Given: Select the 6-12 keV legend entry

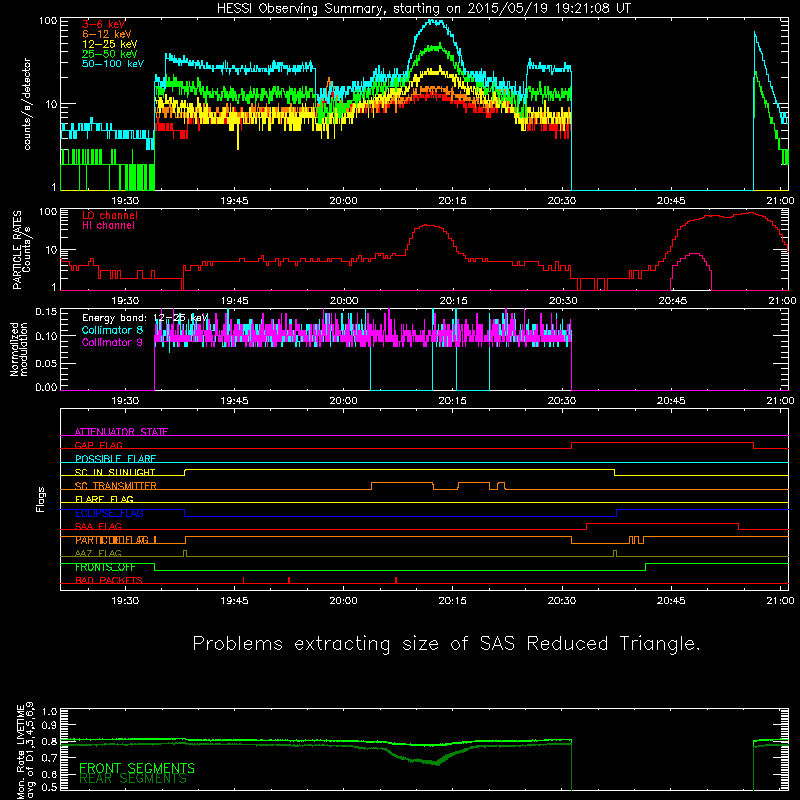Looking at the screenshot, I should click(107, 34).
